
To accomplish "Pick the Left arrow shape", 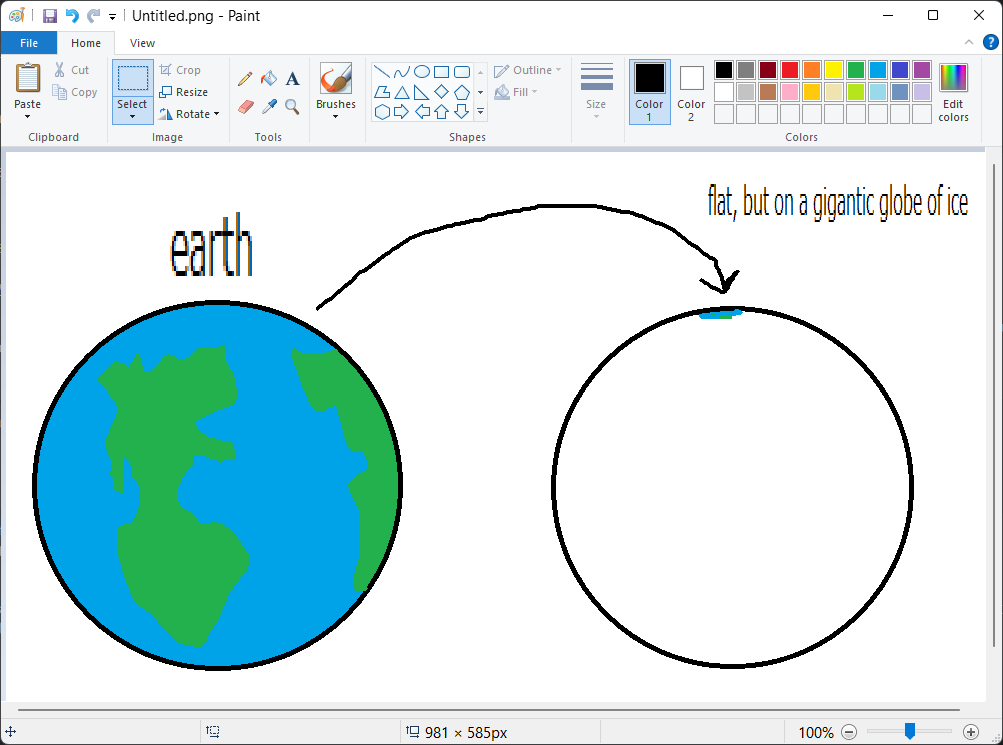I will pos(422,112).
